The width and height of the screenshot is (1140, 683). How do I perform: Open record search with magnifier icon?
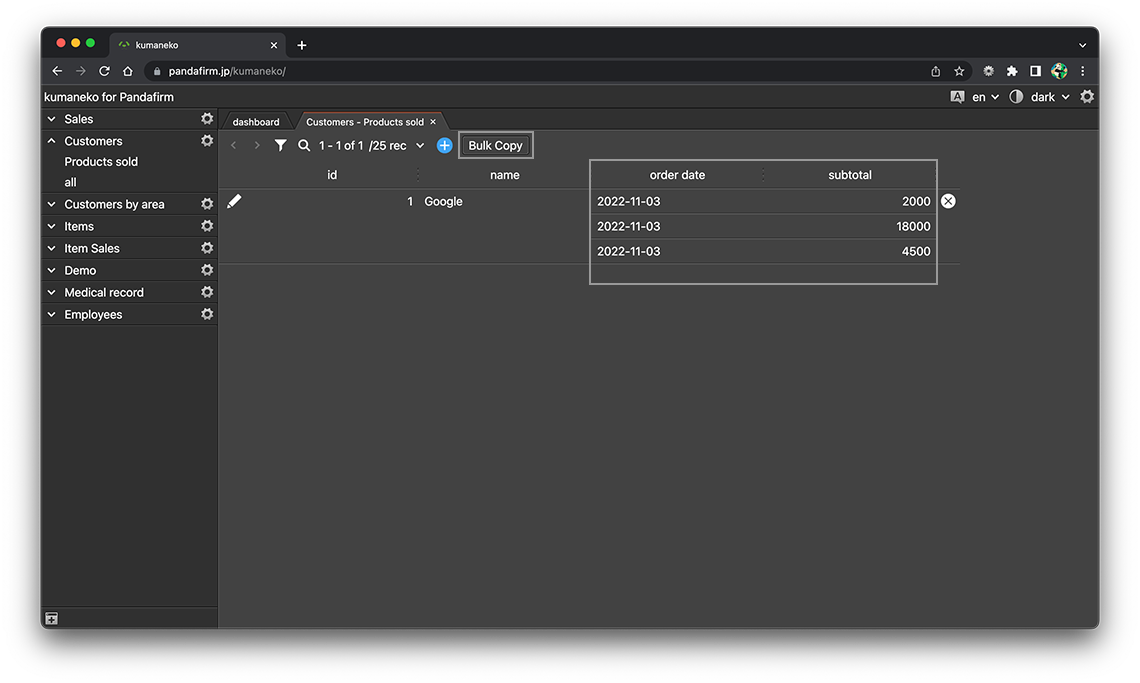[304, 146]
